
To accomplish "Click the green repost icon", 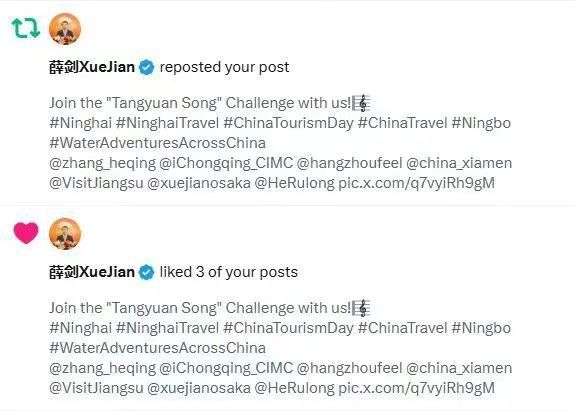I will click(26, 29).
